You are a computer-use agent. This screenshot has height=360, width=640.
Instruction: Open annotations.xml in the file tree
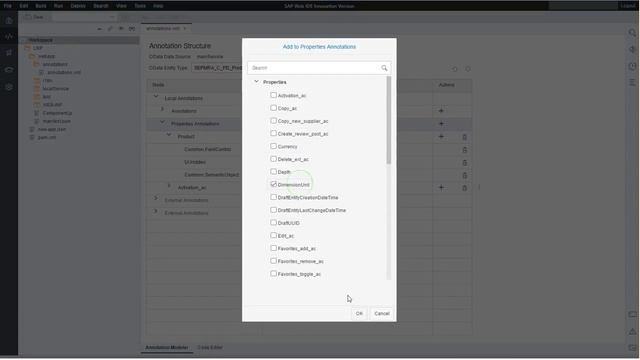click(x=64, y=72)
